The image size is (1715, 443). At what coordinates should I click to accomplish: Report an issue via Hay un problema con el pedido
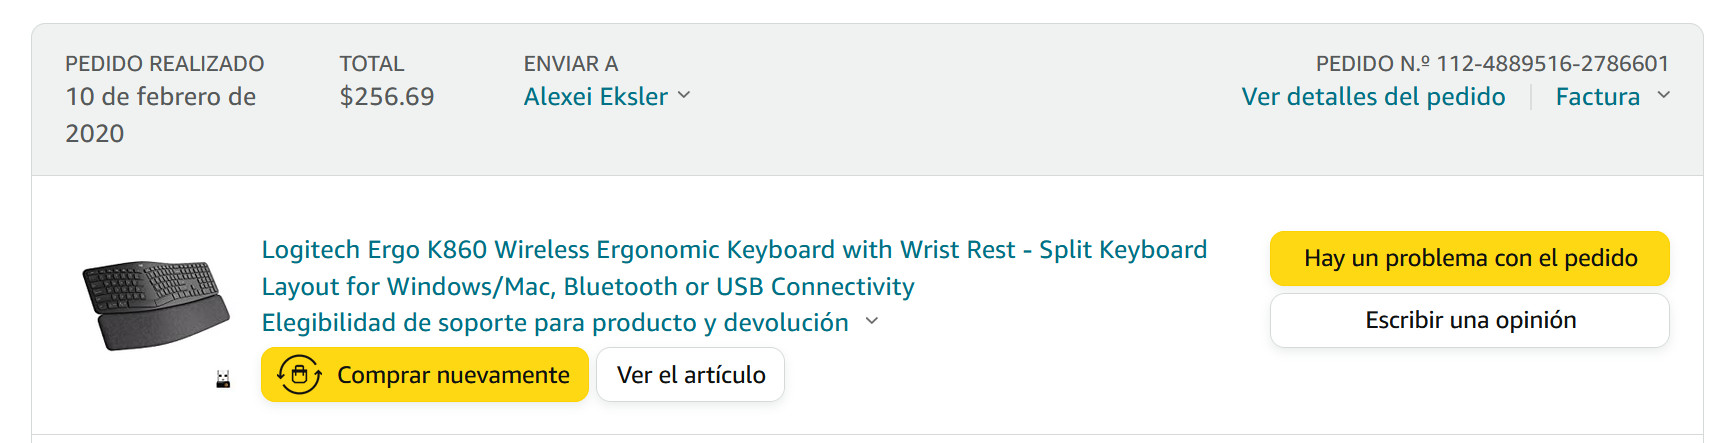(x=1469, y=258)
